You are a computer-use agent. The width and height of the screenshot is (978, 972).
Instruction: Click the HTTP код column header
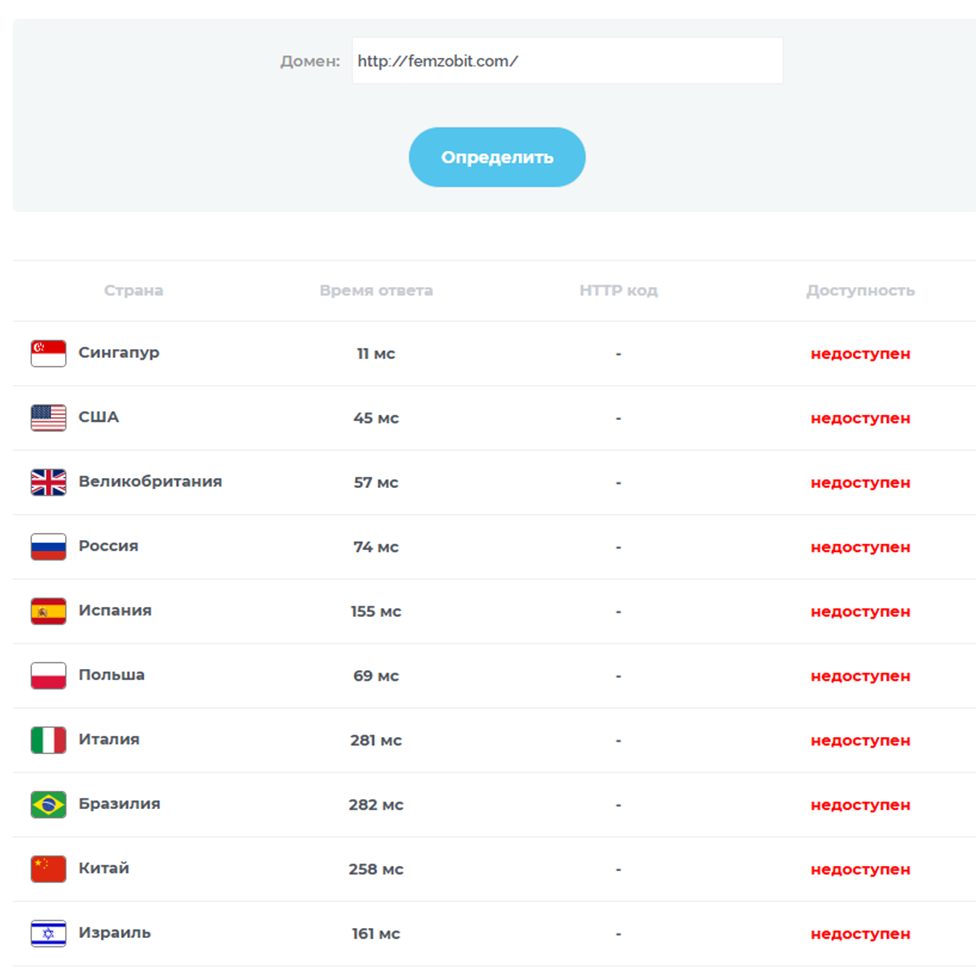pos(618,291)
